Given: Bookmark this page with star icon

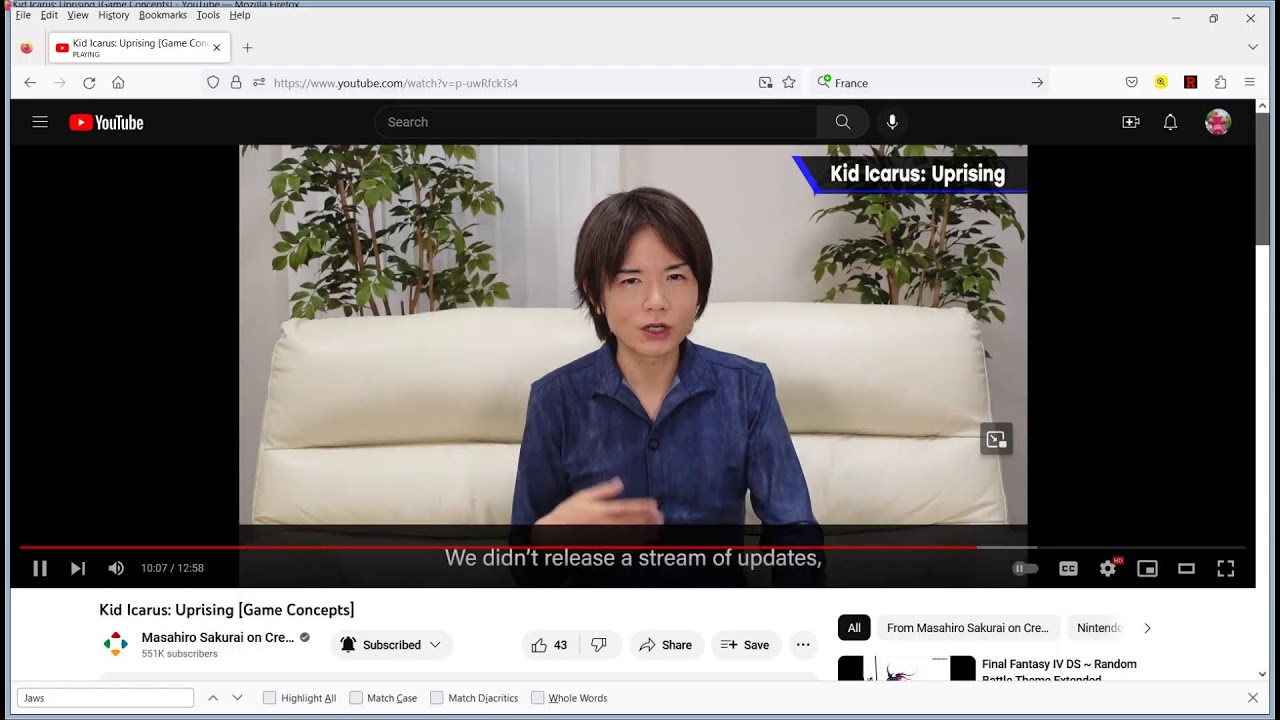Looking at the screenshot, I should pos(789,83).
